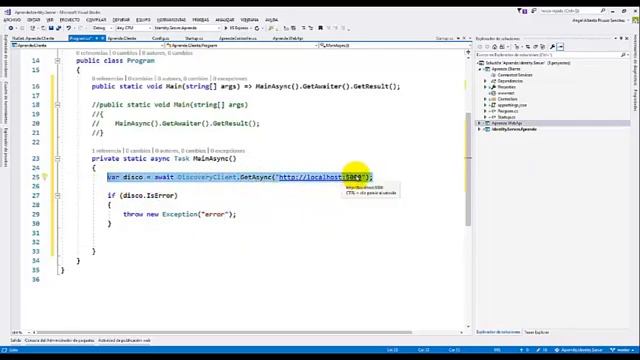Expand the Dependencias node in Solution Explorer
This screenshot has height=360, width=640.
pos(485,81)
